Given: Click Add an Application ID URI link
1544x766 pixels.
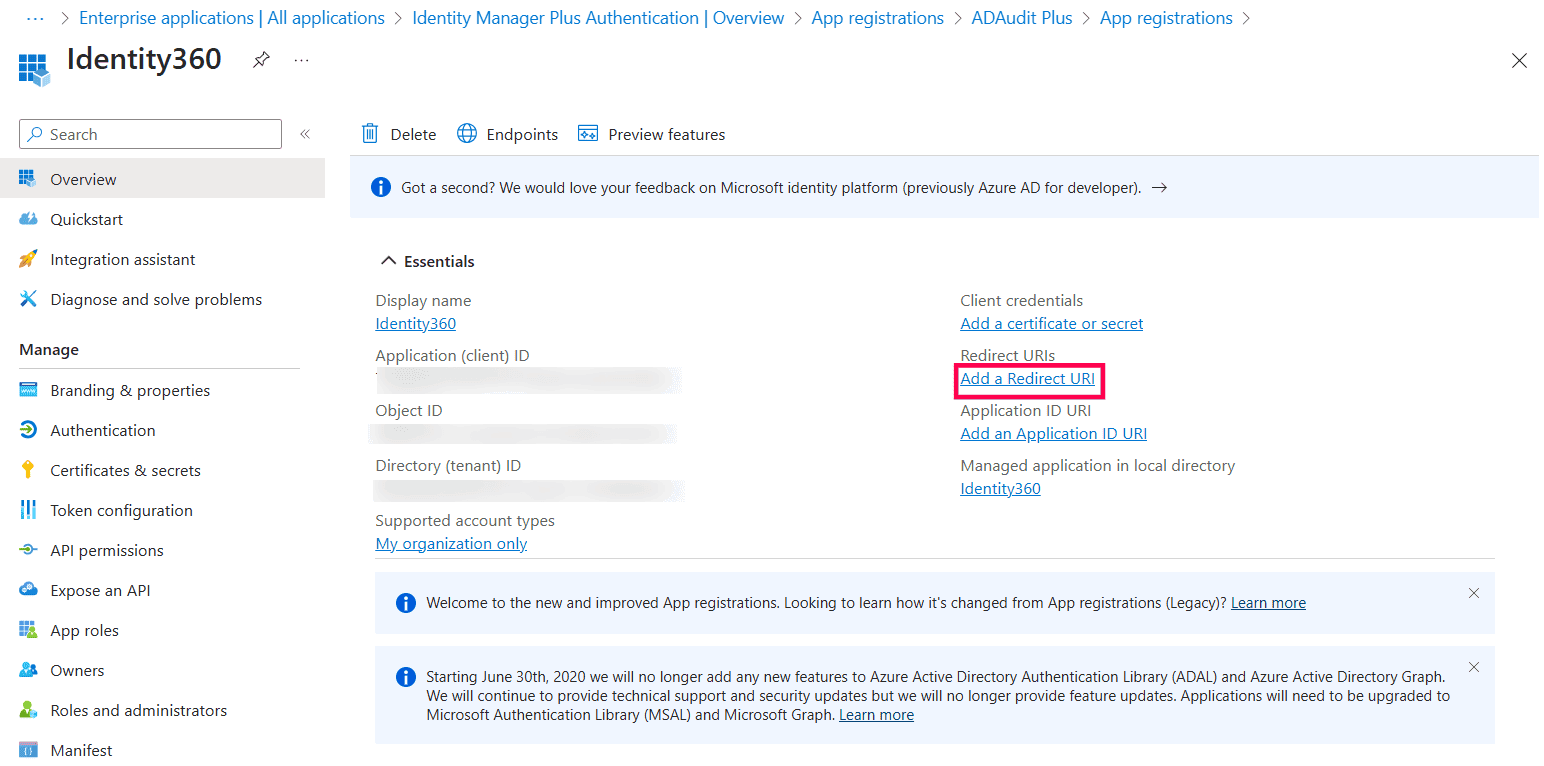Looking at the screenshot, I should [x=1053, y=433].
